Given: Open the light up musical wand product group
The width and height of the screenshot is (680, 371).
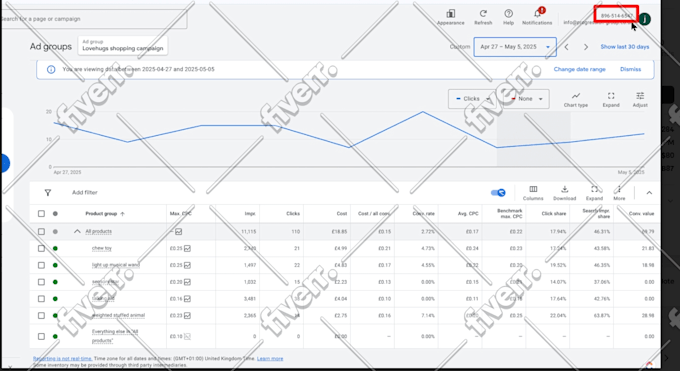Looking at the screenshot, I should 115,265.
